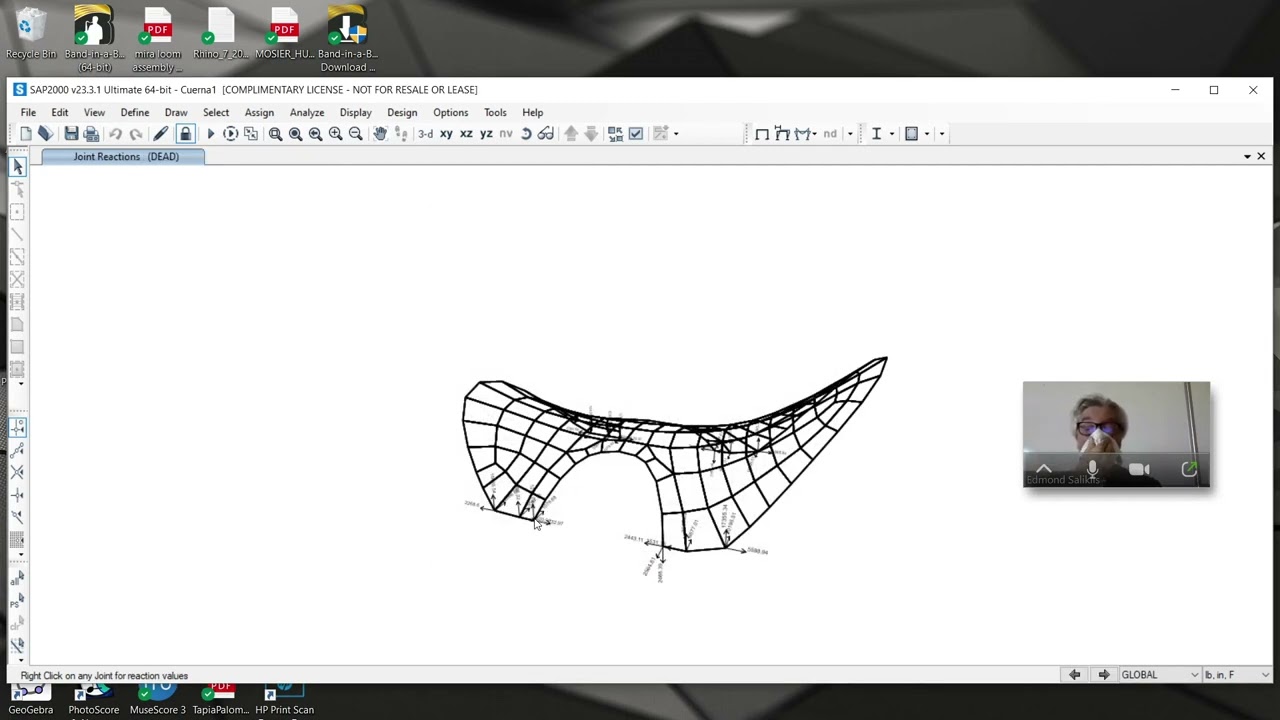Click the Rotate 3D view icon
This screenshot has height=720, width=1280.
click(x=526, y=133)
